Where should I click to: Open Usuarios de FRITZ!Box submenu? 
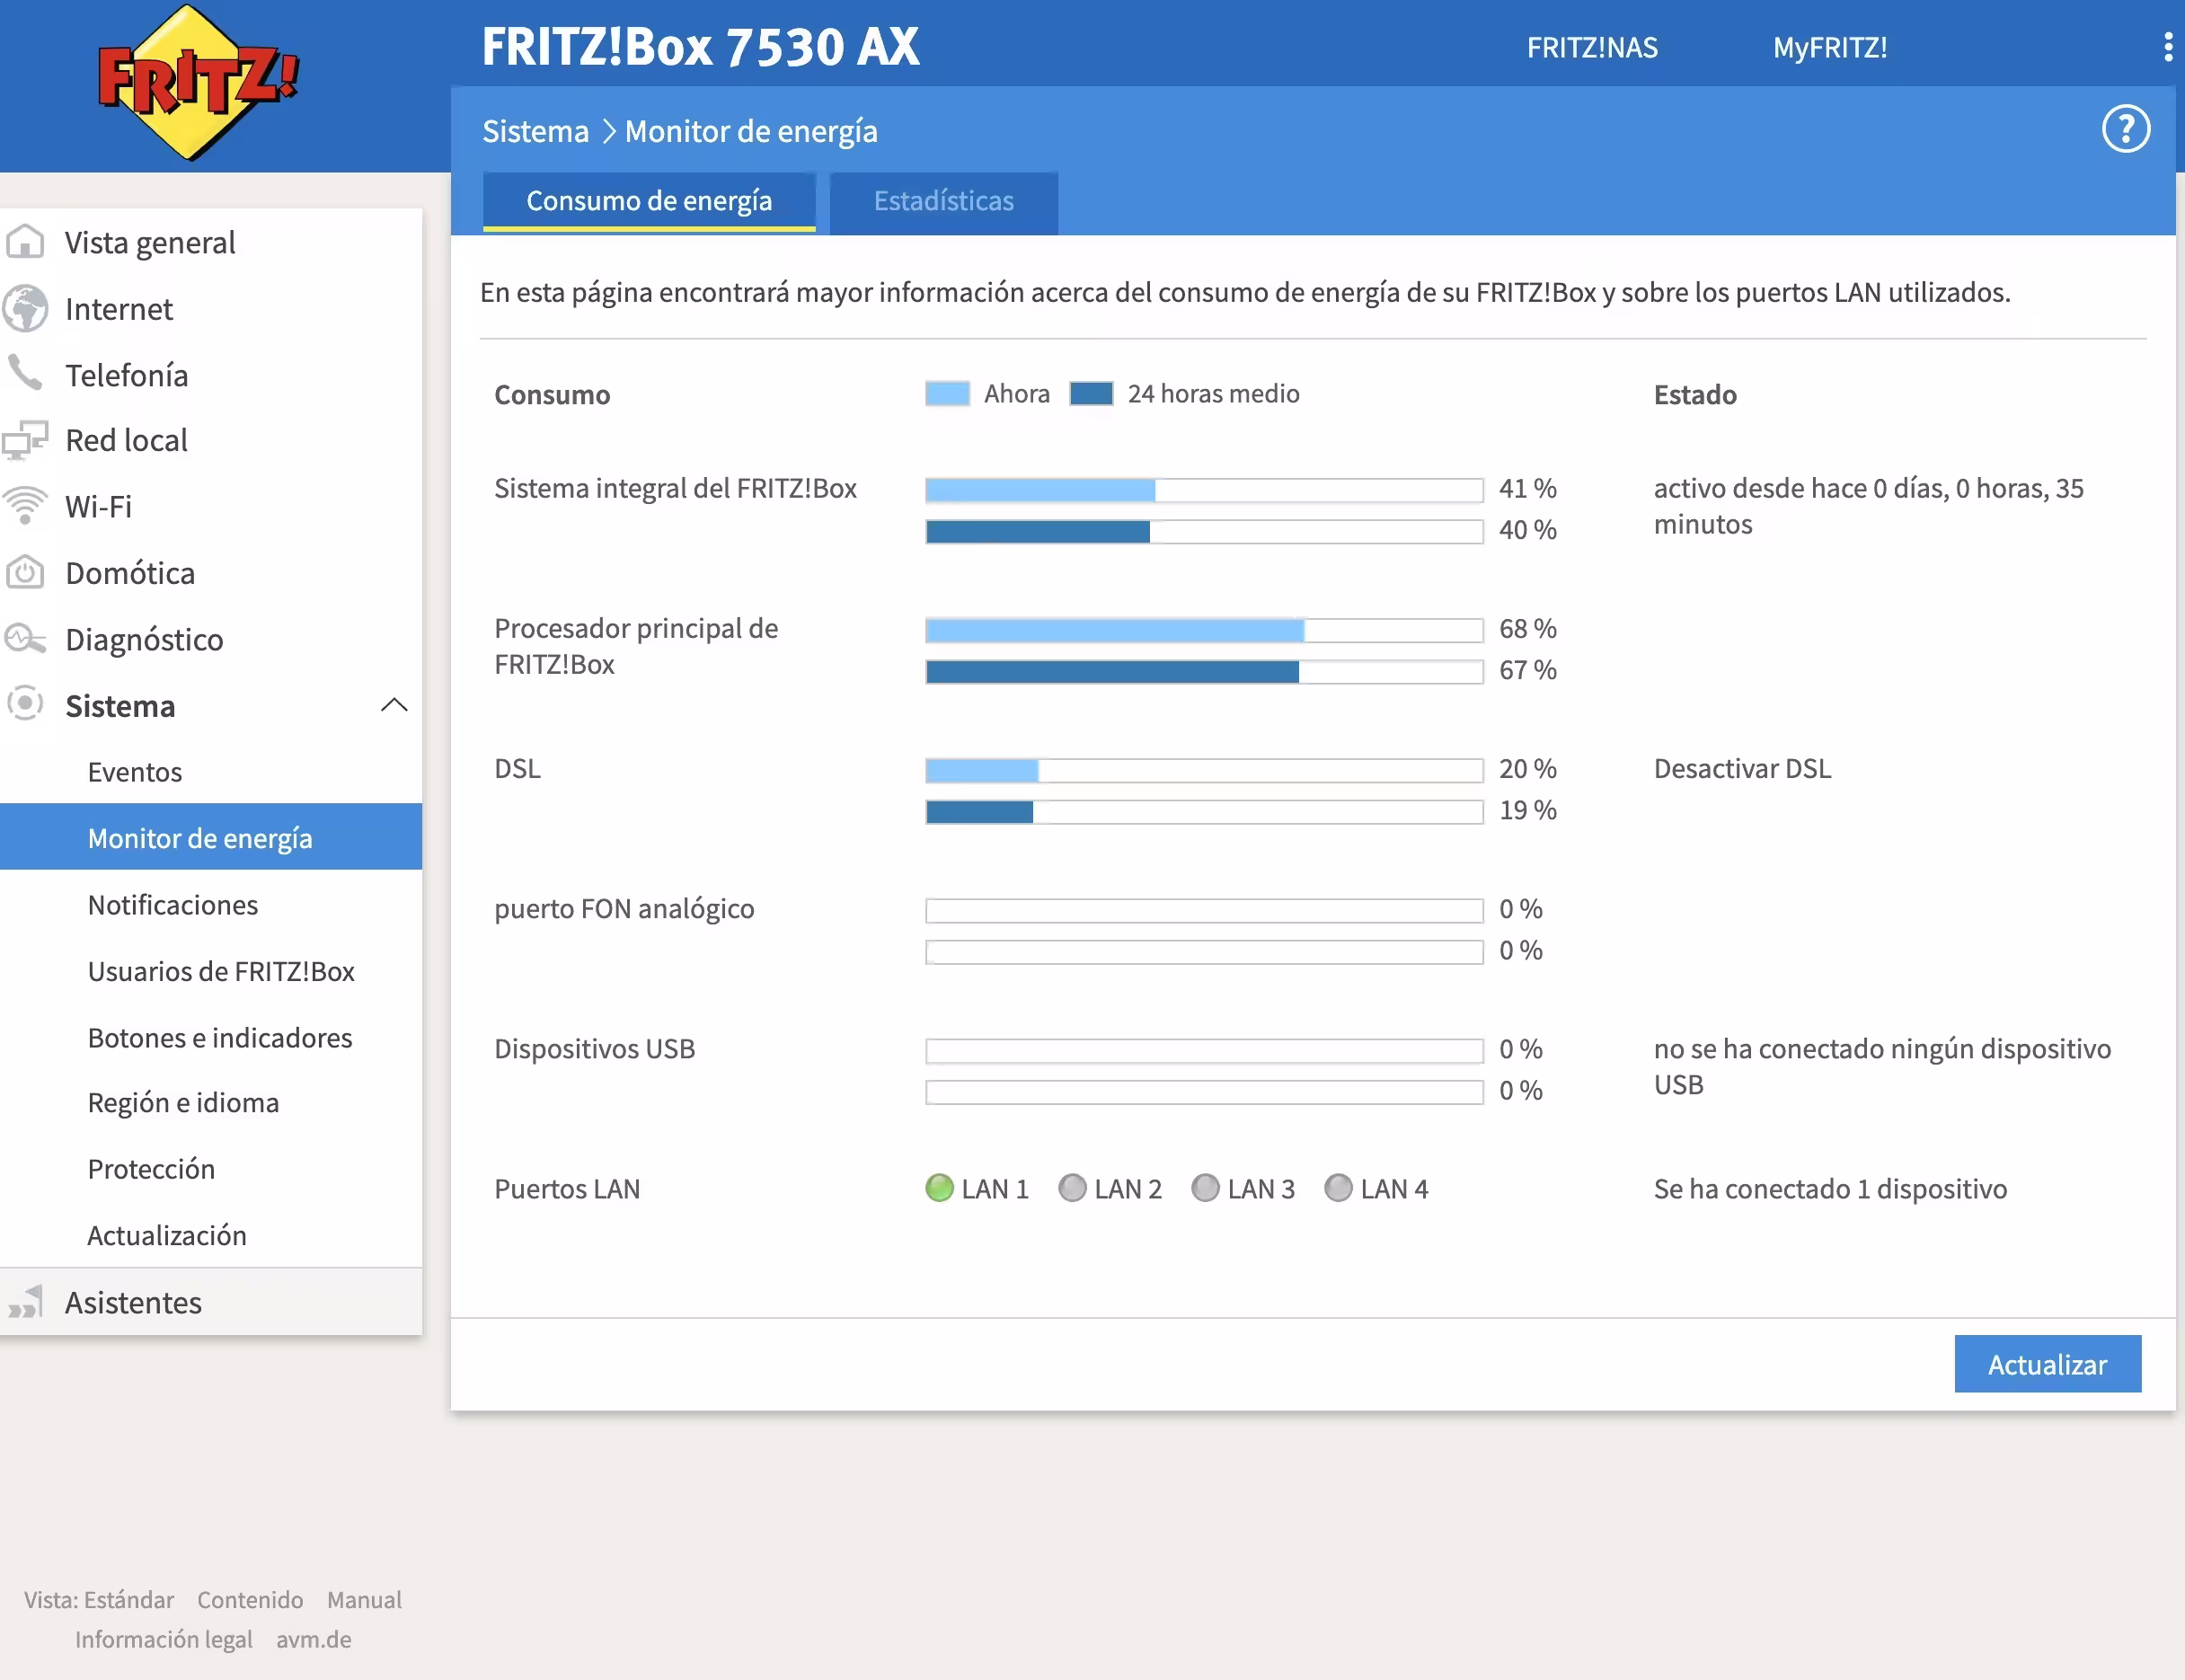tap(211, 971)
